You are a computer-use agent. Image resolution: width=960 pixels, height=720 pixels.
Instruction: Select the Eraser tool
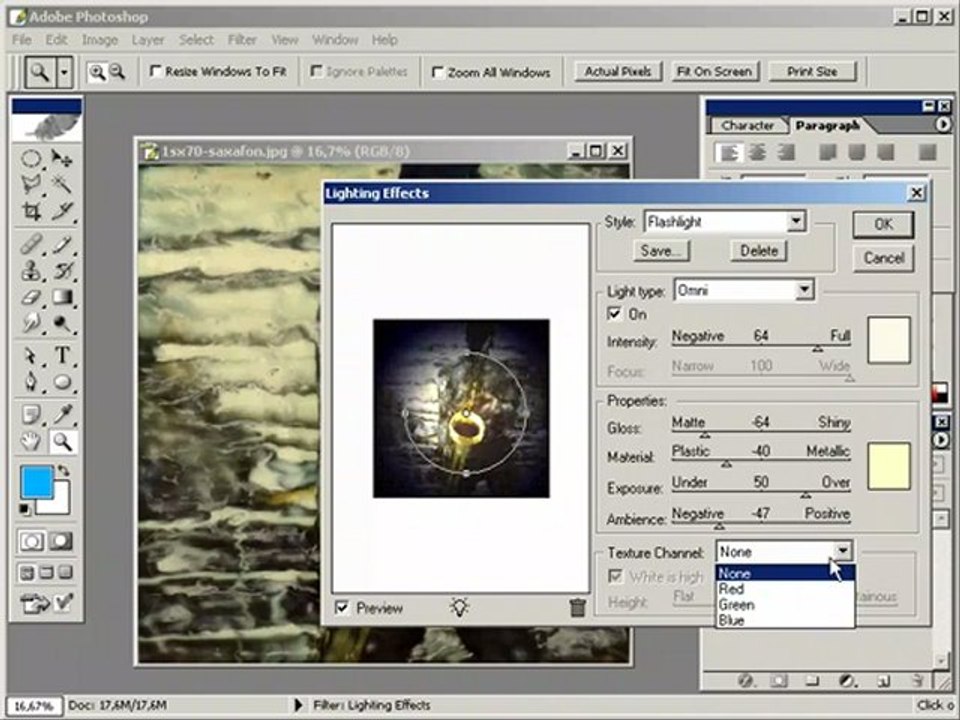point(31,297)
